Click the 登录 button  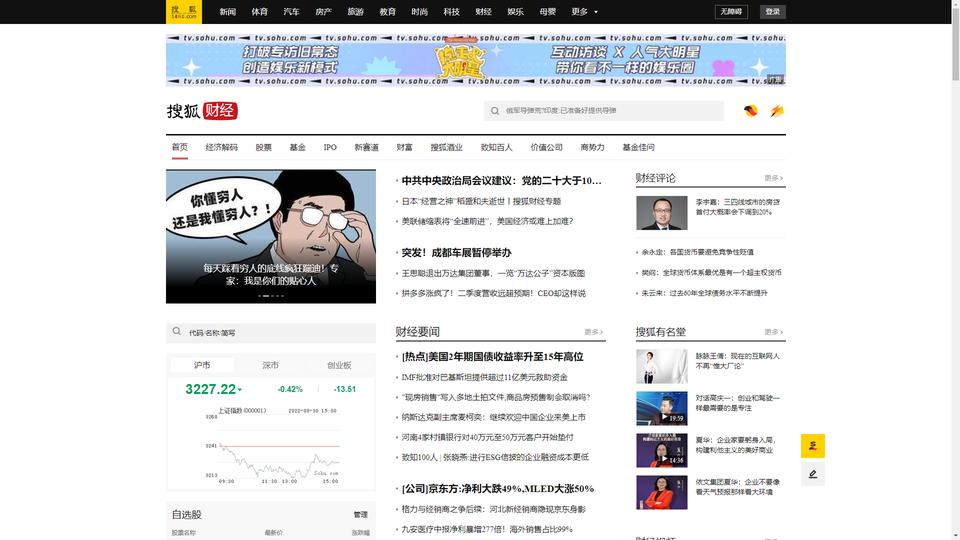point(773,12)
